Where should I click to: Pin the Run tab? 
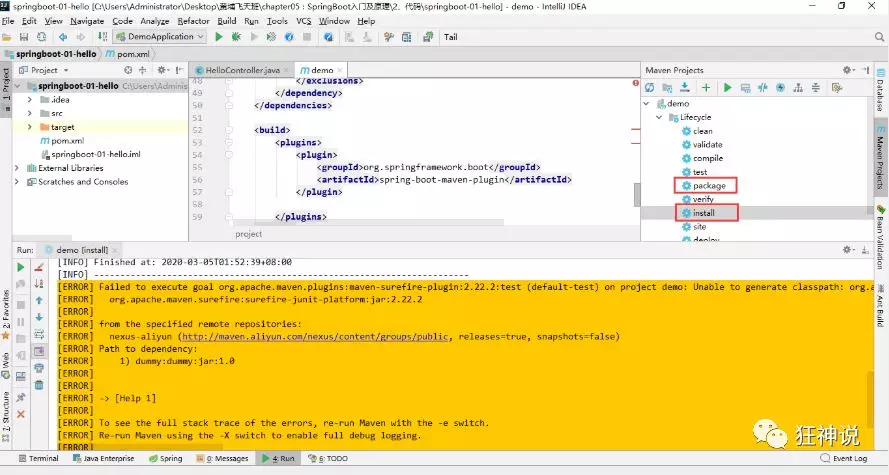(21, 397)
